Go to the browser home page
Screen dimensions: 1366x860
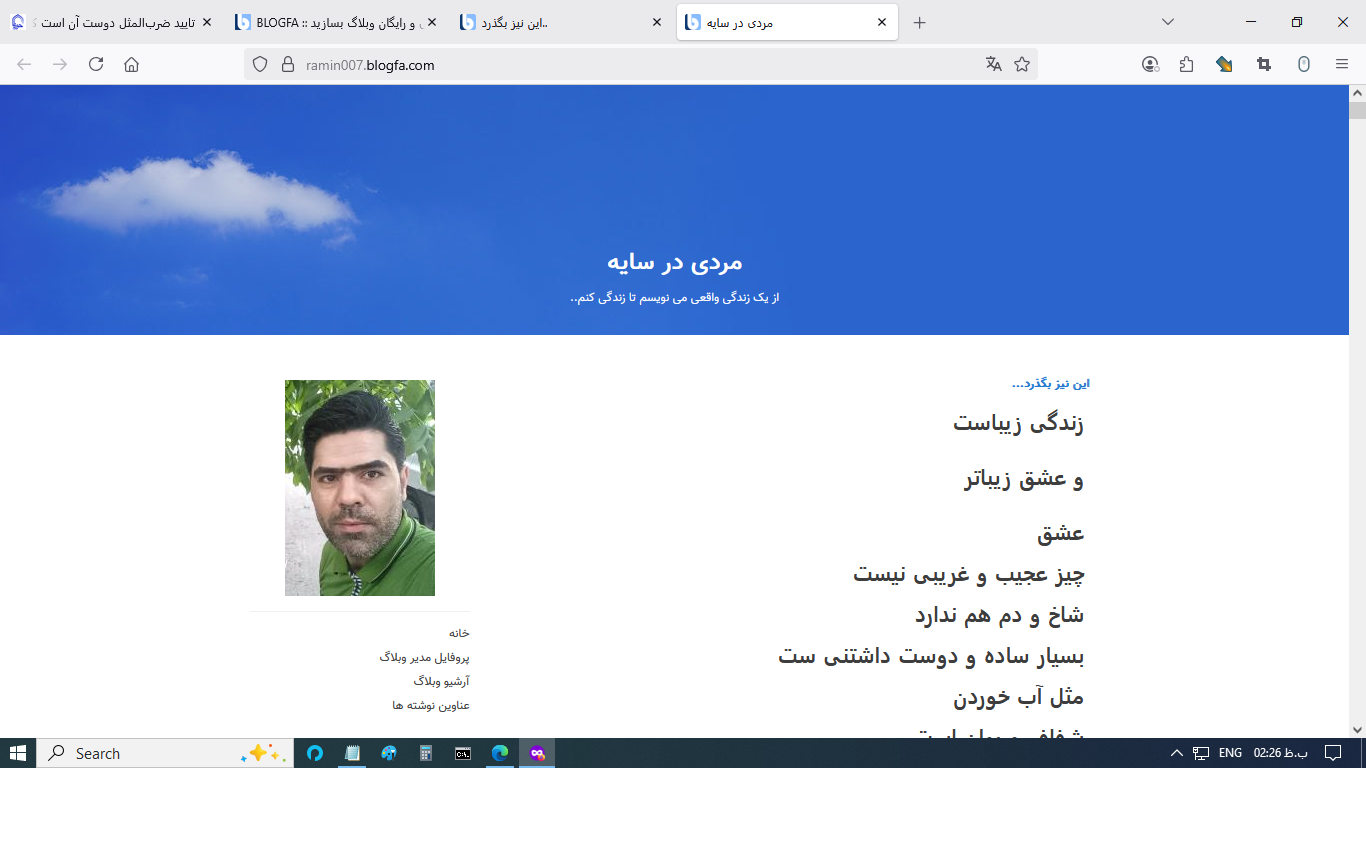pyautogui.click(x=131, y=64)
